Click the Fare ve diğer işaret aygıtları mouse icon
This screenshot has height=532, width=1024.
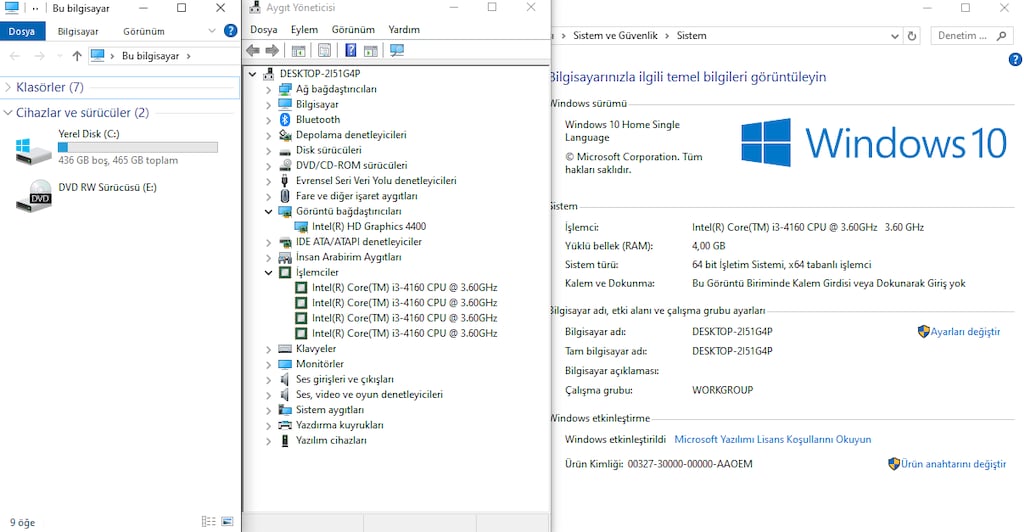[x=285, y=196]
